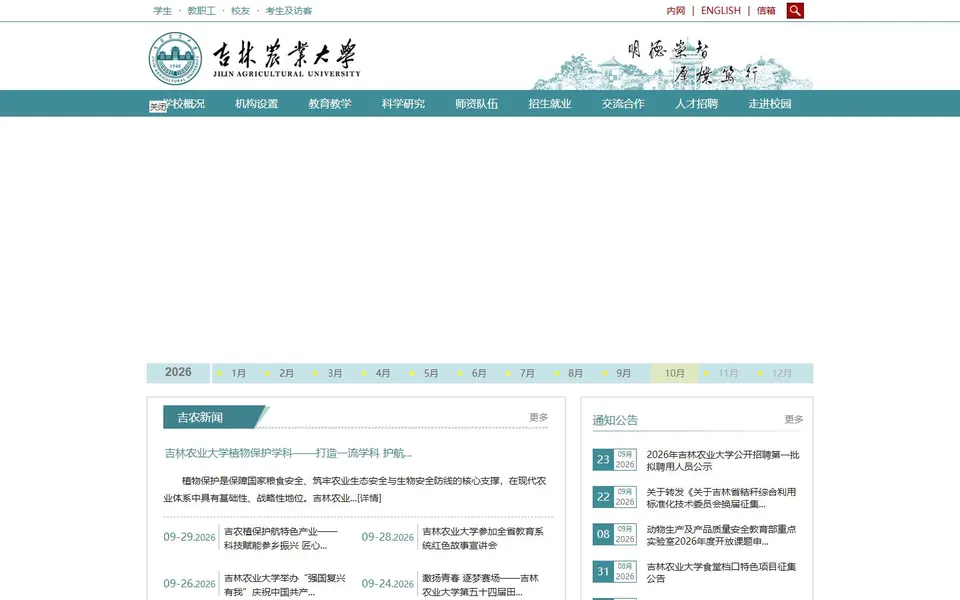Click the 明德崇智 厚朴笃行 motto banner image
The height and width of the screenshot is (600, 960).
coord(672,63)
